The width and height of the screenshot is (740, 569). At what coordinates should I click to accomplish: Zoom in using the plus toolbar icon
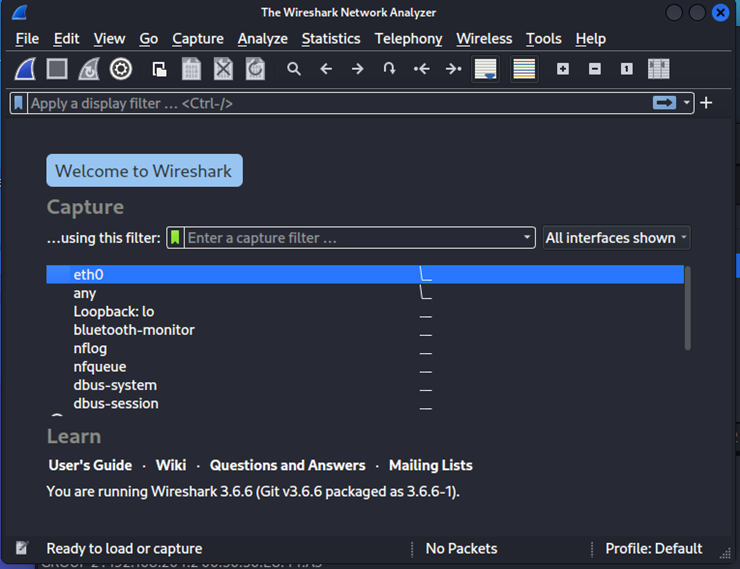pos(563,69)
